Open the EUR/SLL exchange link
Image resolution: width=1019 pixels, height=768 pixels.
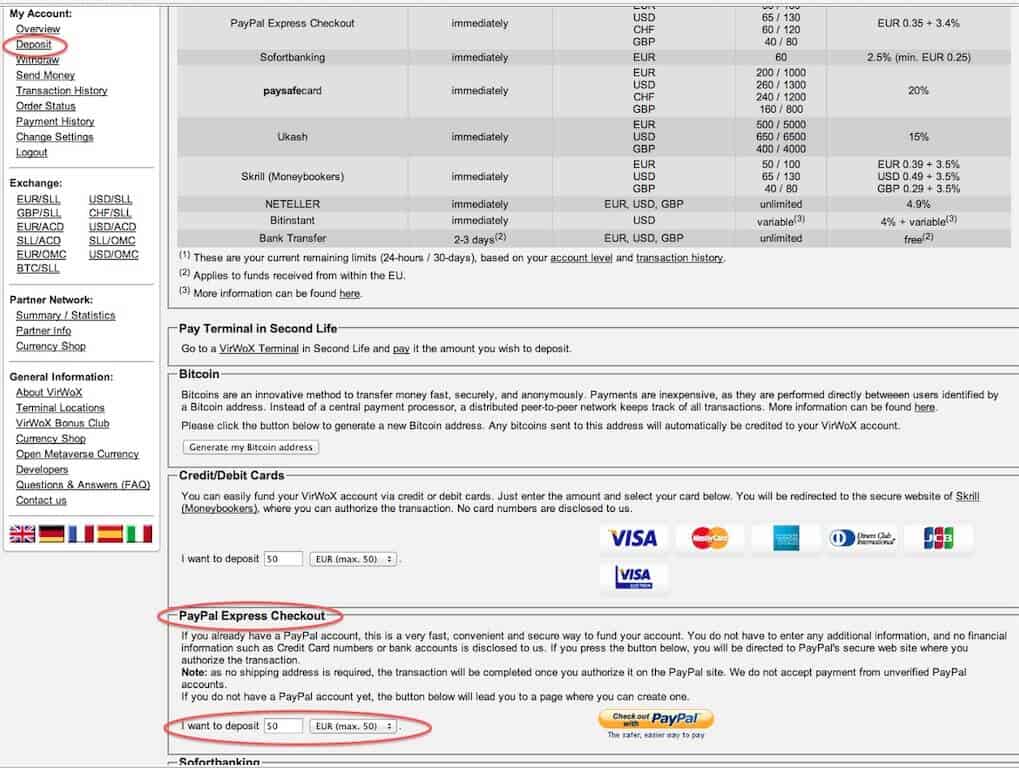point(38,199)
